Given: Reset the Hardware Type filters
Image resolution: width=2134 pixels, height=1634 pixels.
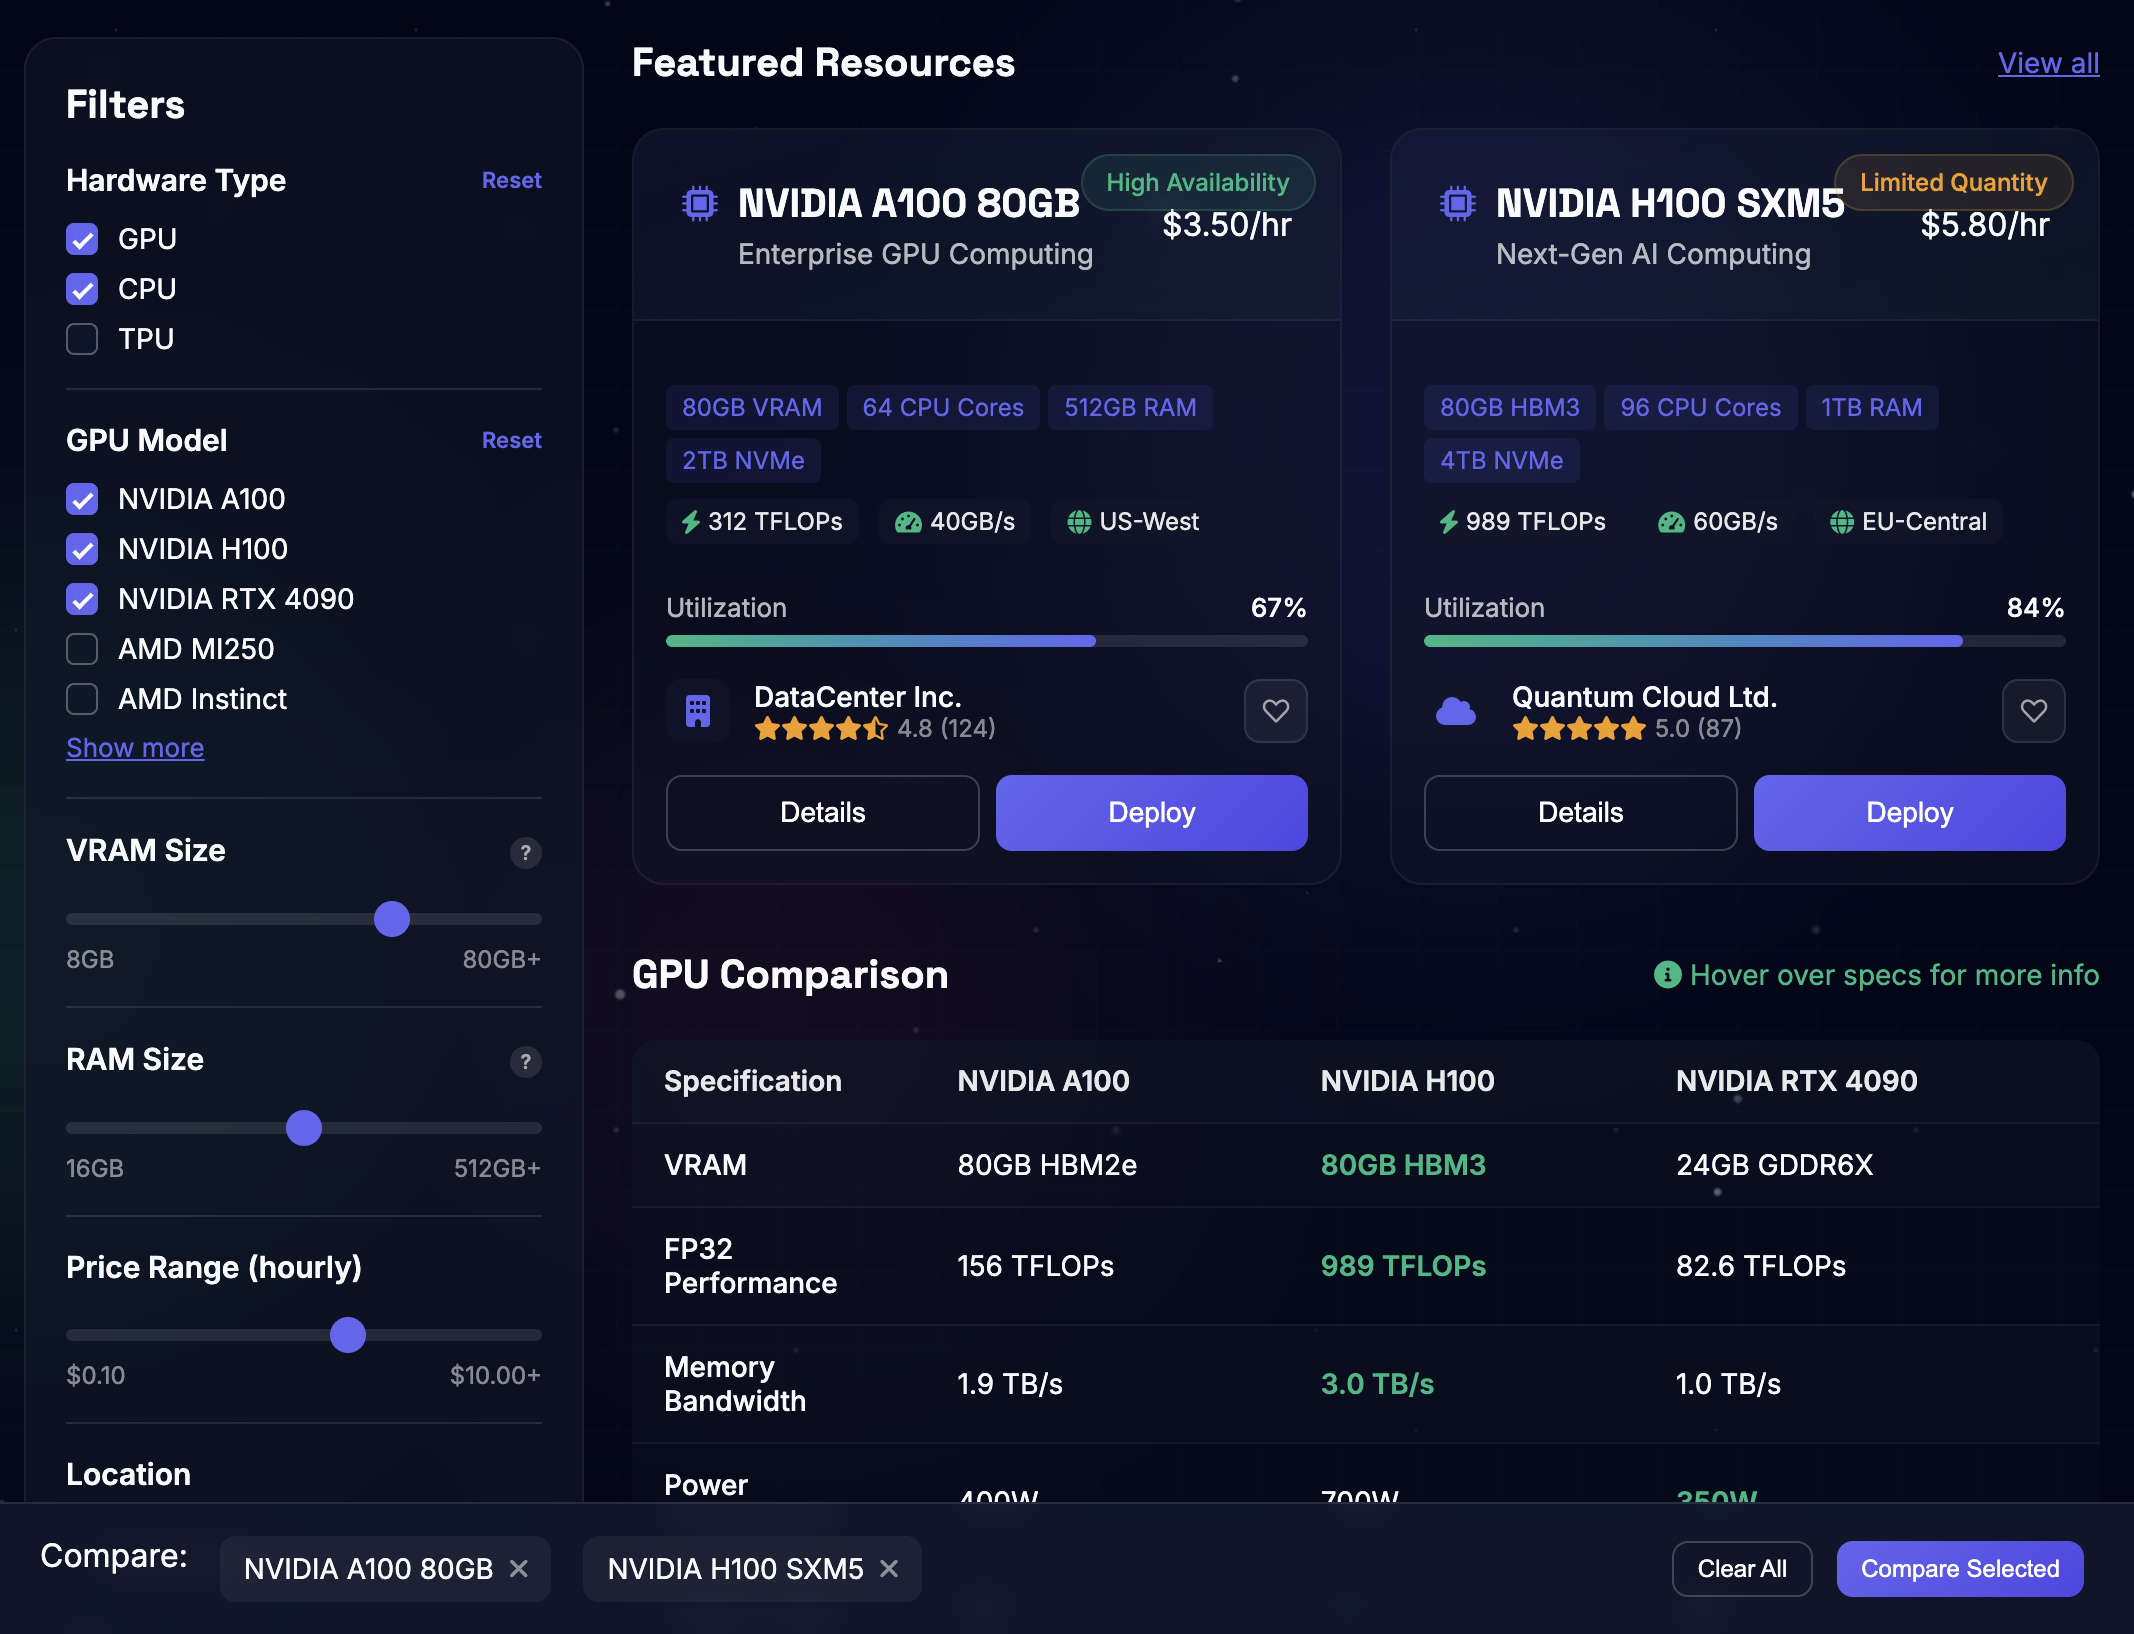Looking at the screenshot, I should coord(511,180).
